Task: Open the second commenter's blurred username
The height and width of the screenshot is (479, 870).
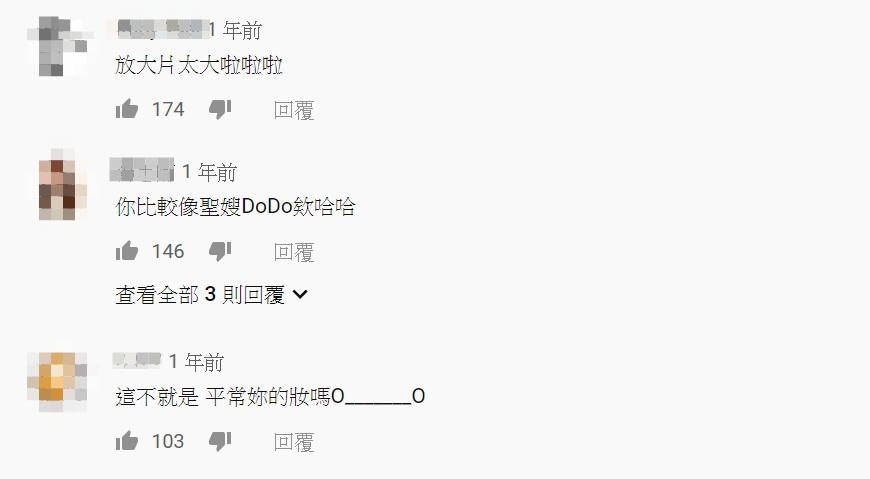Action: pyautogui.click(x=142, y=171)
